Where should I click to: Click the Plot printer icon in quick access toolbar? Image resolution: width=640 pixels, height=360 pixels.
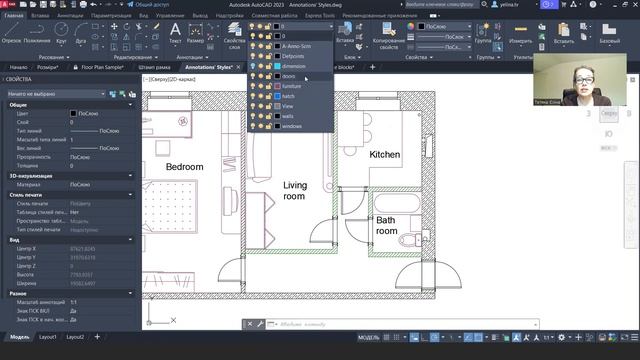[x=83, y=4]
